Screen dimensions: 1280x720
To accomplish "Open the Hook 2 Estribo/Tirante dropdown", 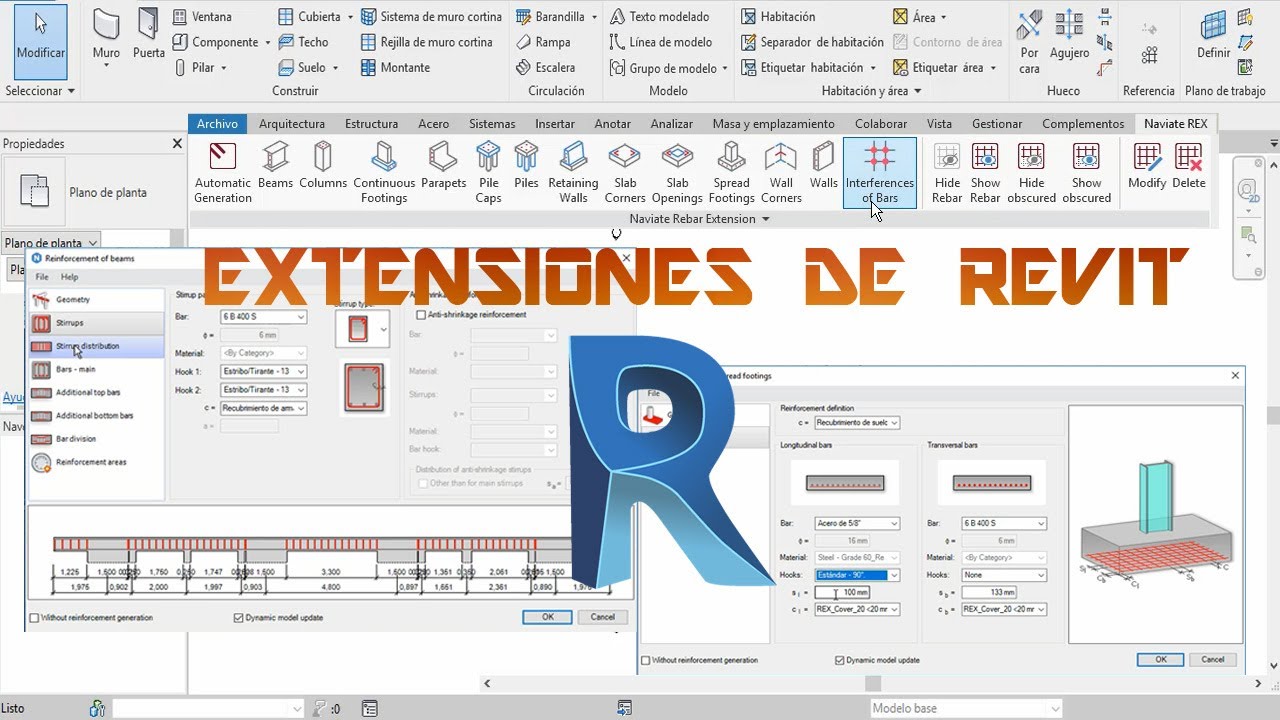I will click(x=263, y=390).
